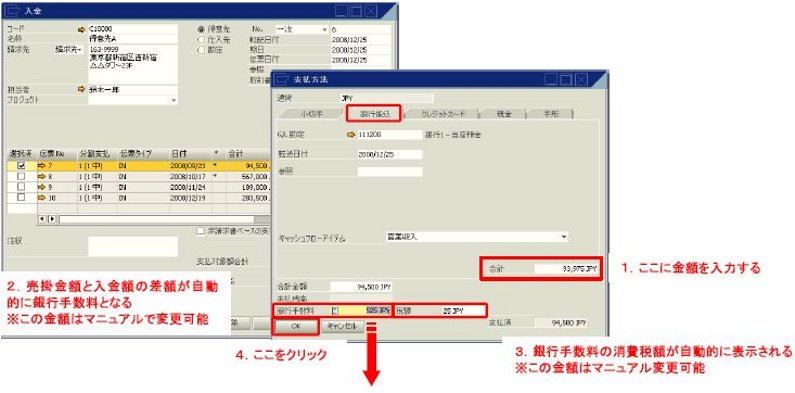Follow the link arrow for document 8
The width and height of the screenshot is (795, 393).
tap(42, 176)
